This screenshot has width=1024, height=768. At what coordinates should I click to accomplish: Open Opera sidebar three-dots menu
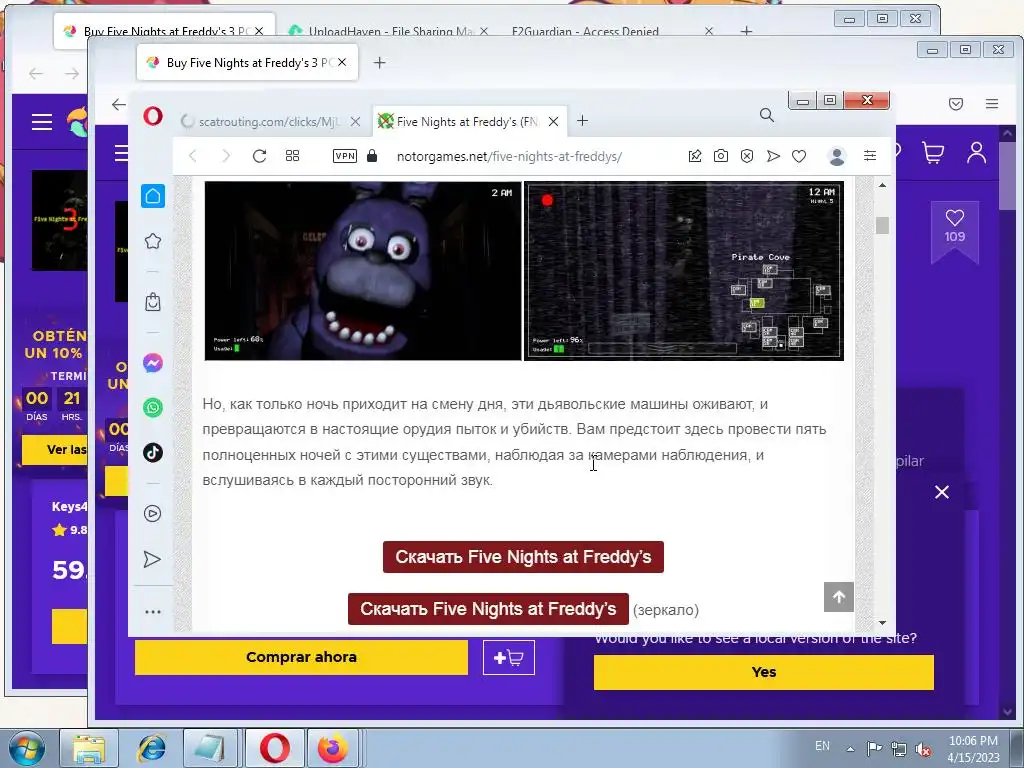click(x=153, y=612)
